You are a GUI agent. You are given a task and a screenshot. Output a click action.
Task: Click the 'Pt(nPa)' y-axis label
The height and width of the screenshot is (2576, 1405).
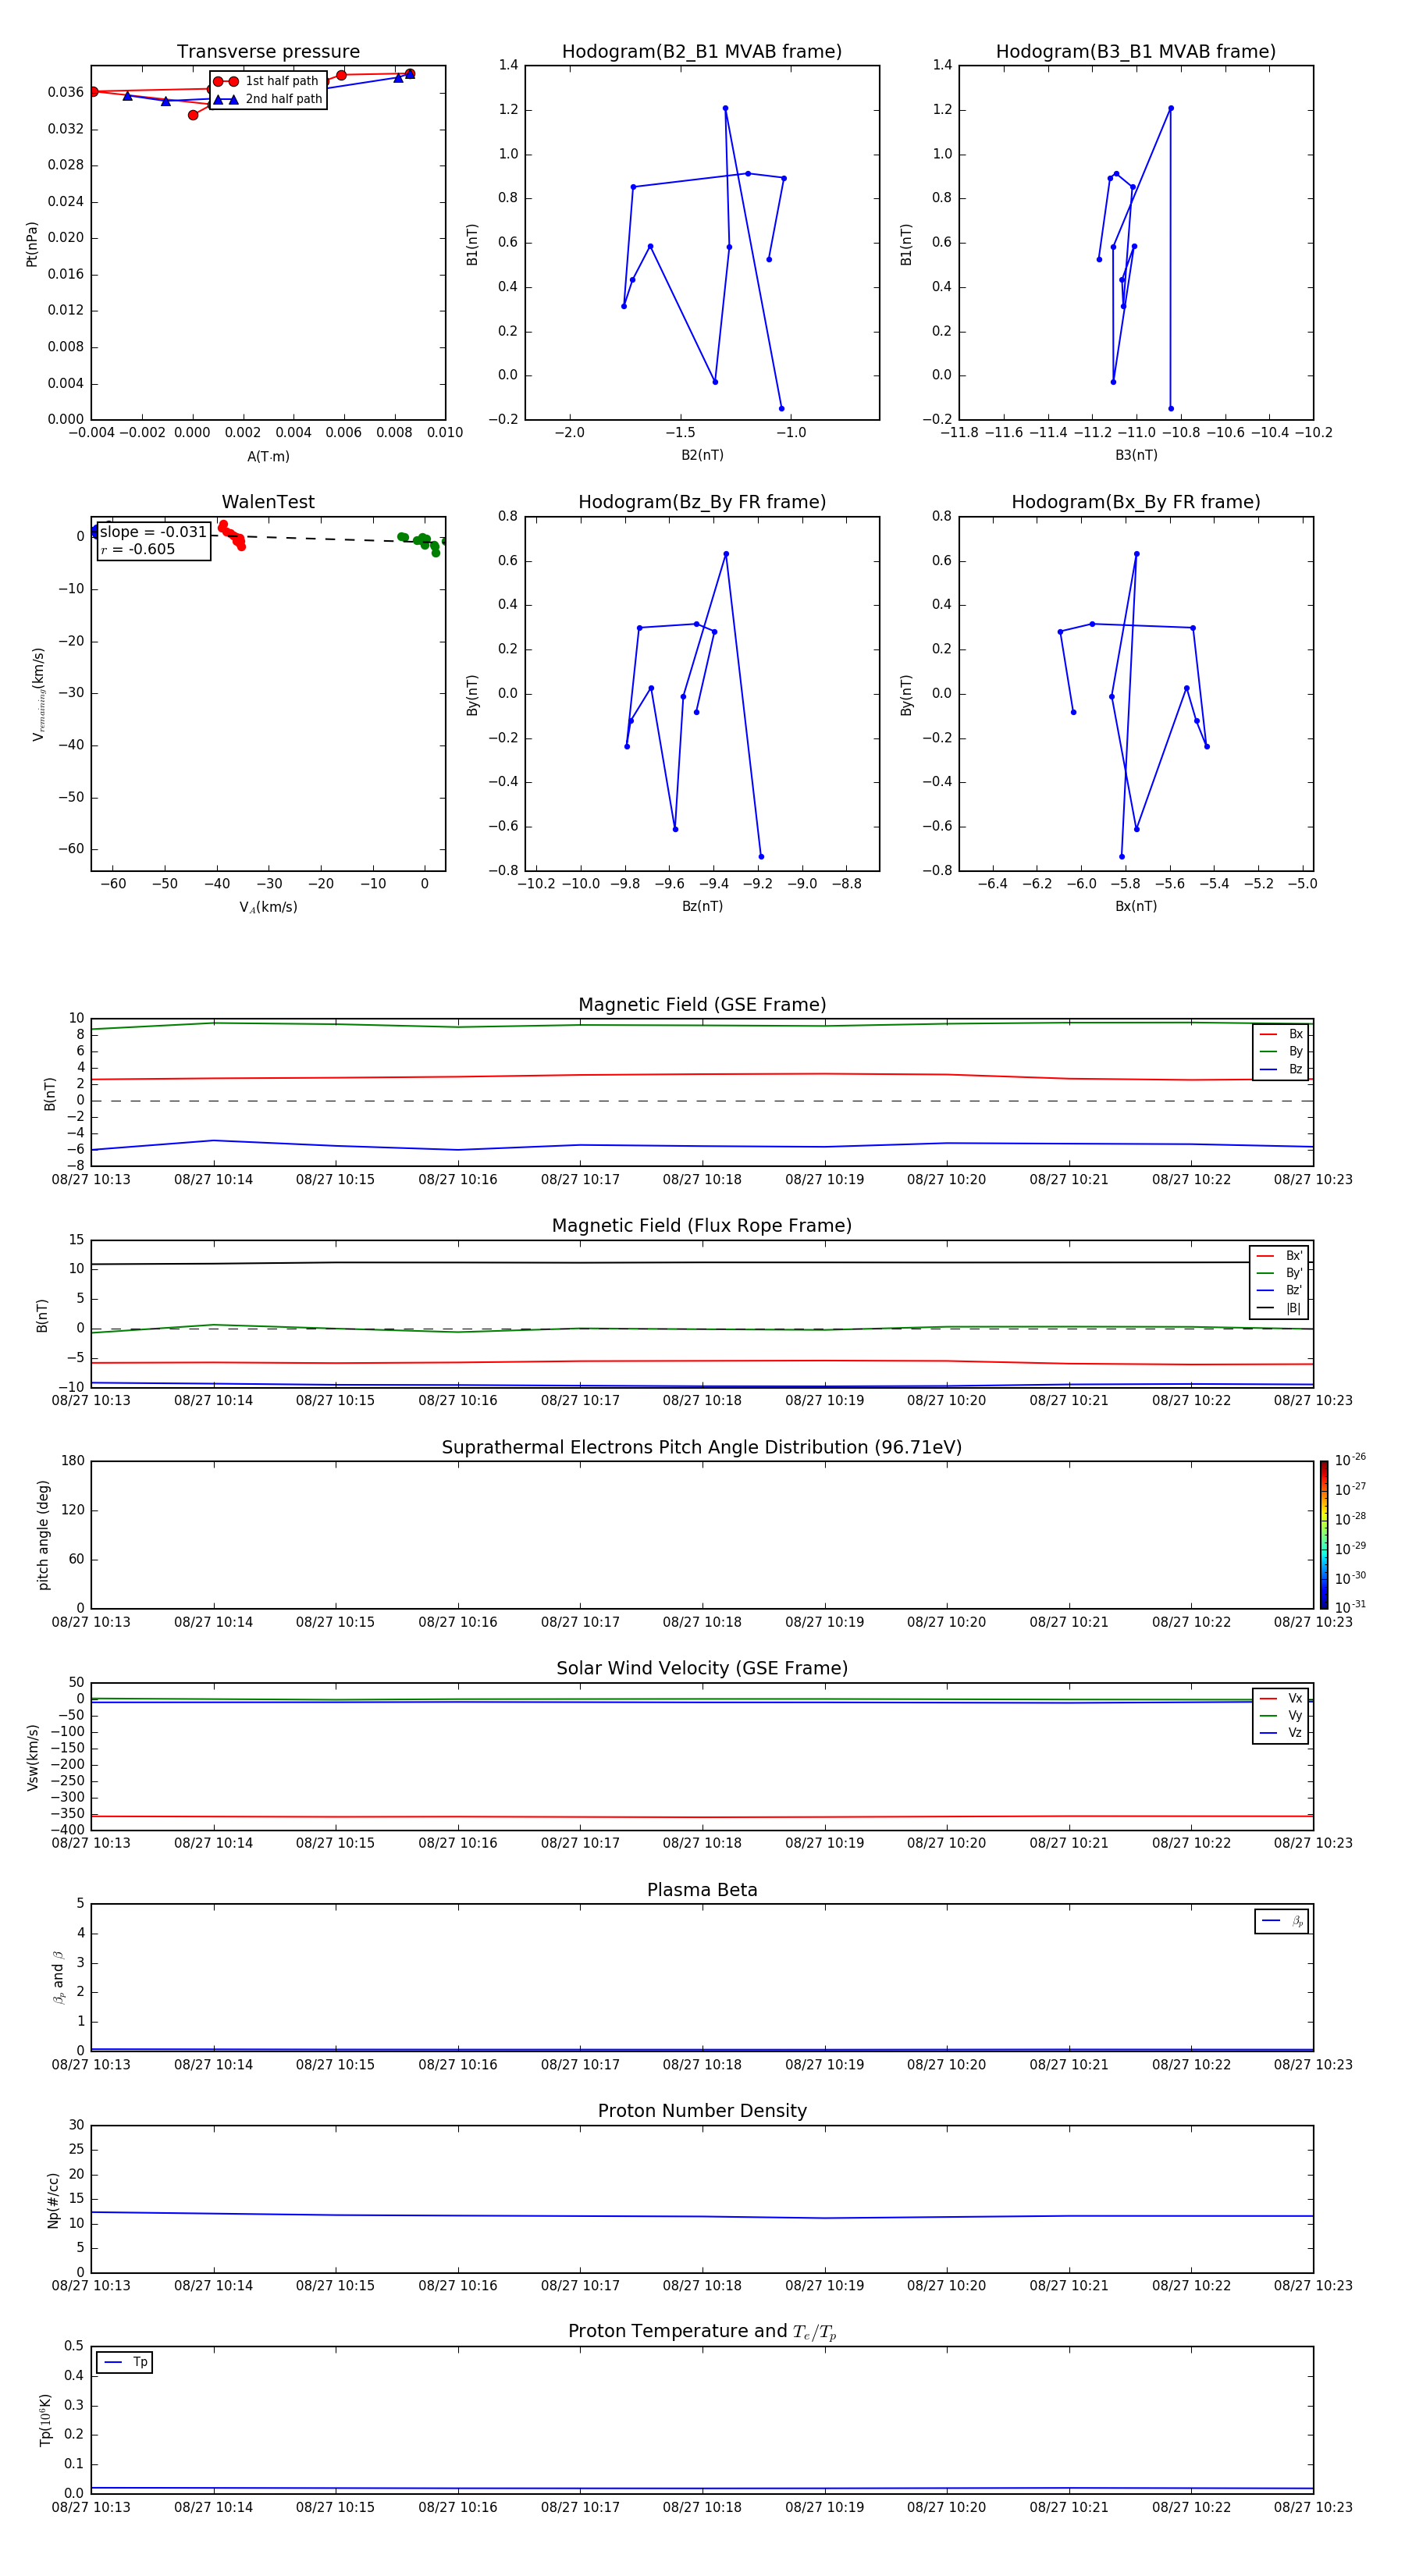pyautogui.click(x=32, y=244)
